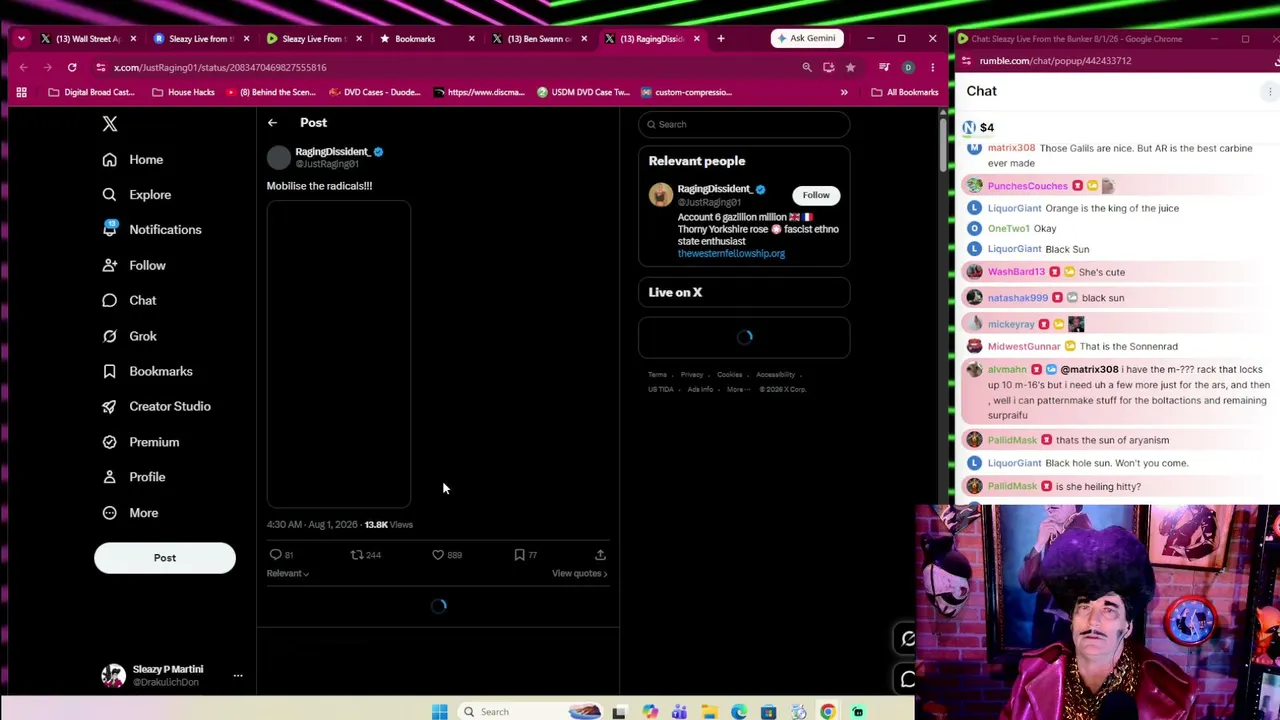The height and width of the screenshot is (720, 1280).
Task: Open View quotes link
Action: (x=580, y=574)
